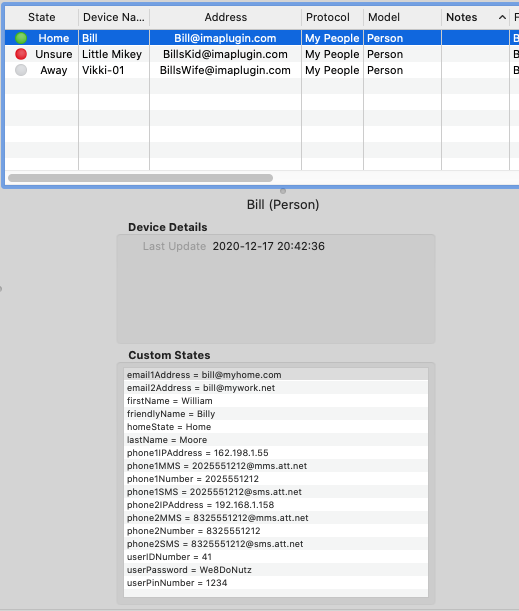
Task: Click the Protocol column header
Action: (x=332, y=17)
